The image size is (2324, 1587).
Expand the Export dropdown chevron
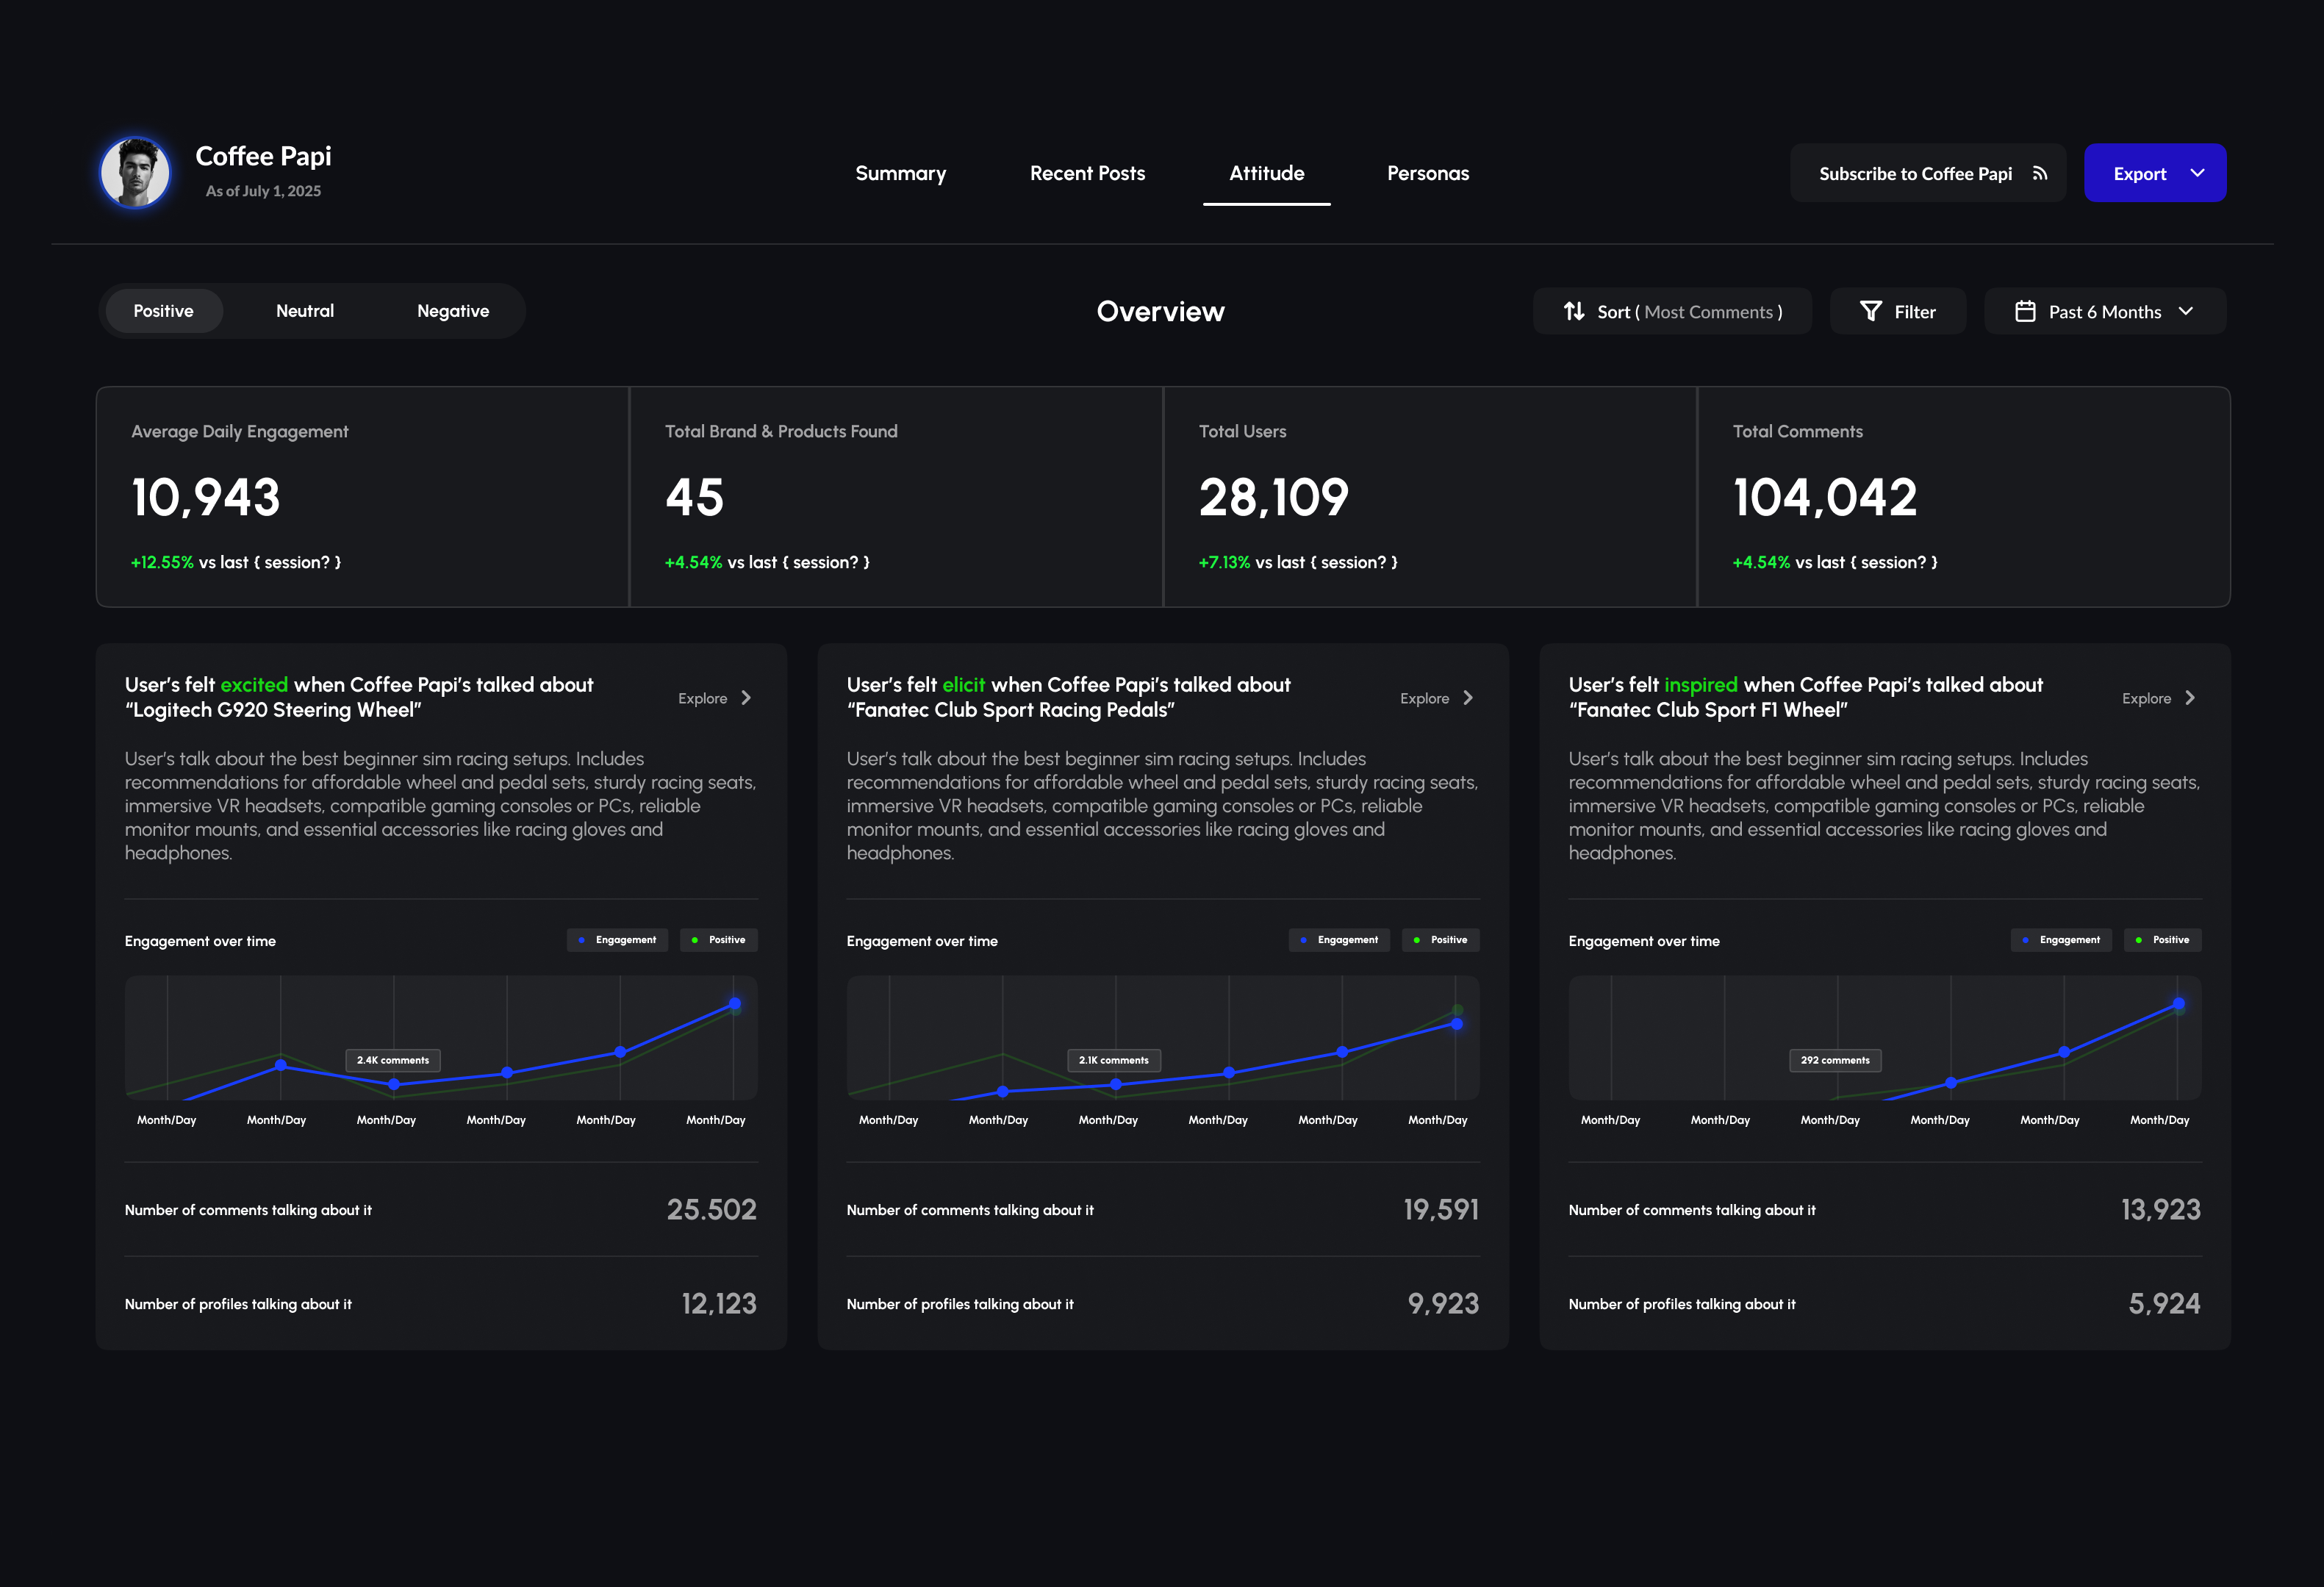coord(2197,173)
